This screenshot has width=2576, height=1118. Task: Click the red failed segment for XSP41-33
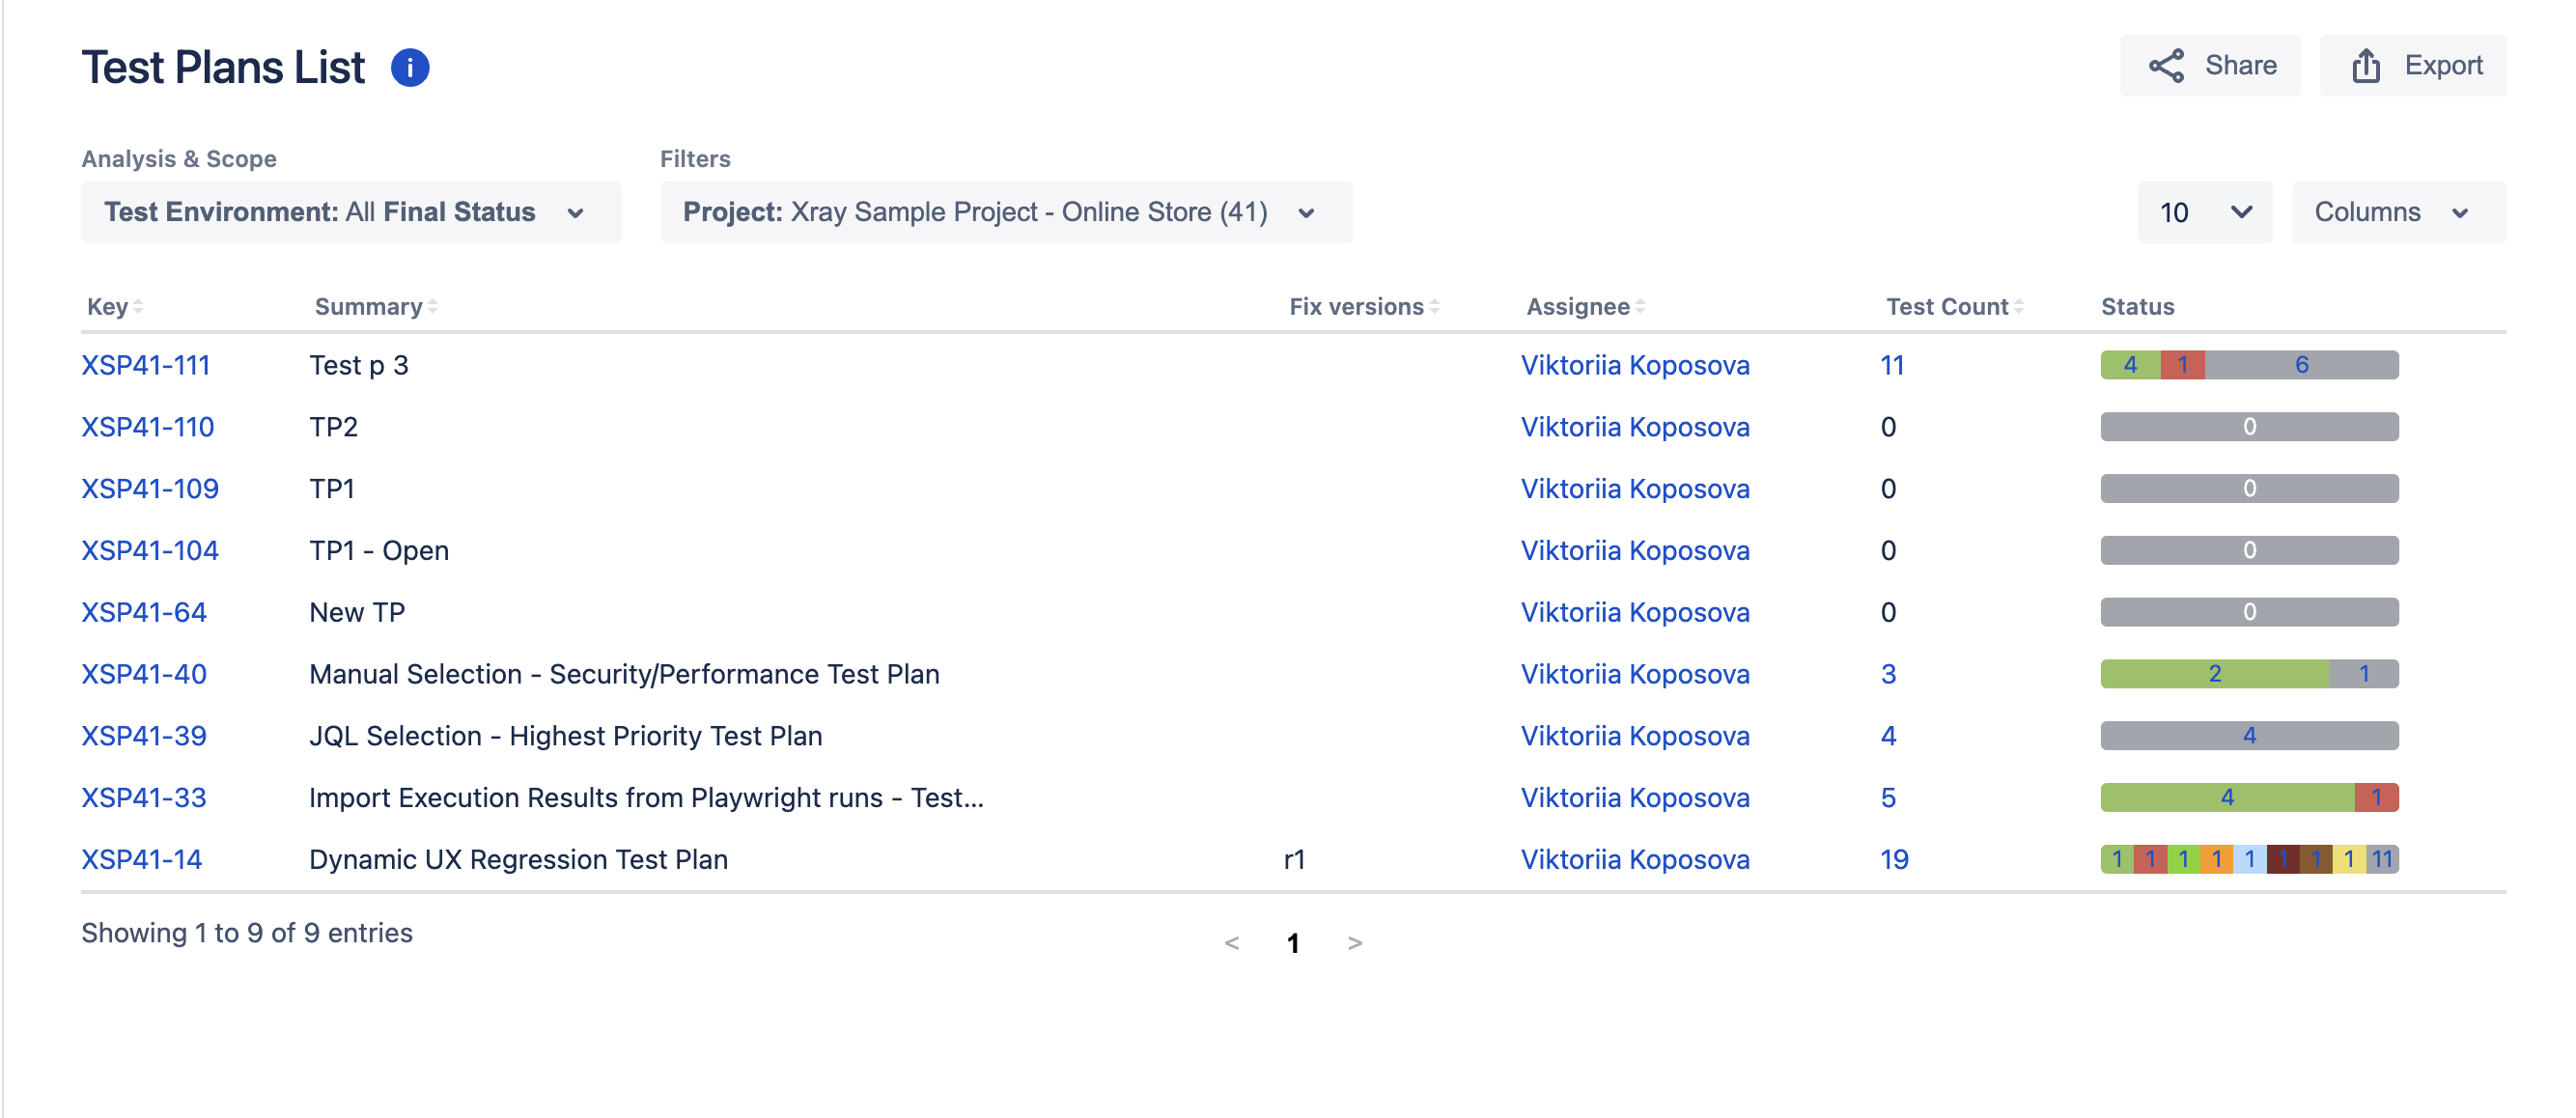point(2376,798)
